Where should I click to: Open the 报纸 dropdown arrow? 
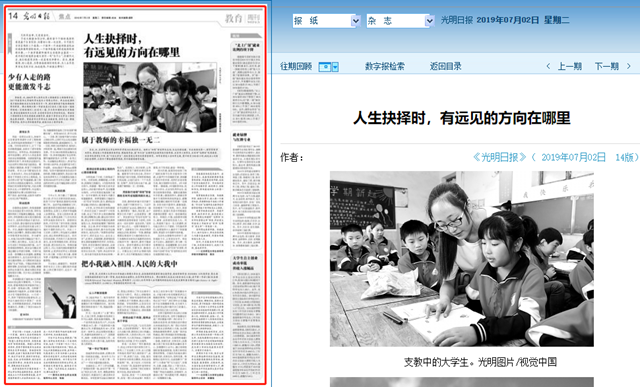356,21
